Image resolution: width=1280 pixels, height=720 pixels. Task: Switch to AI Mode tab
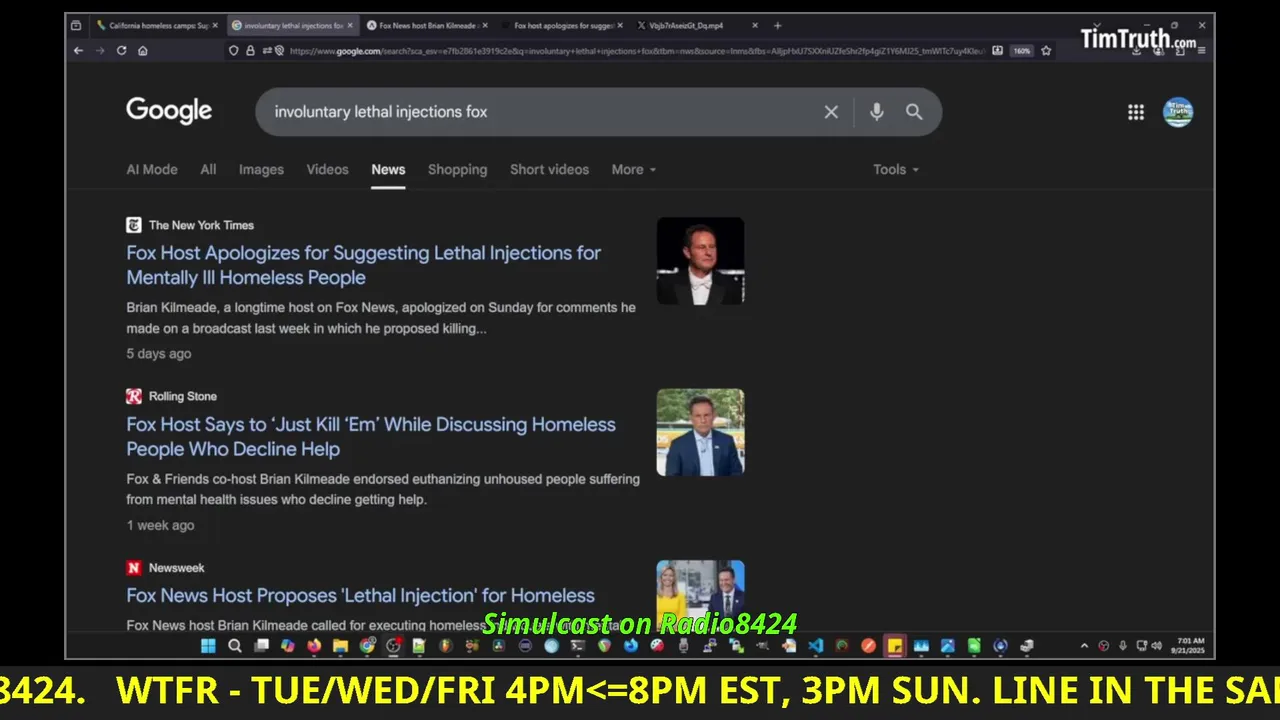[x=152, y=169]
